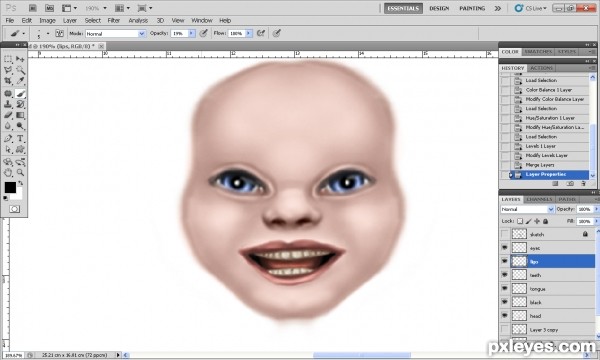Switch to the Painting workspace

tap(472, 8)
